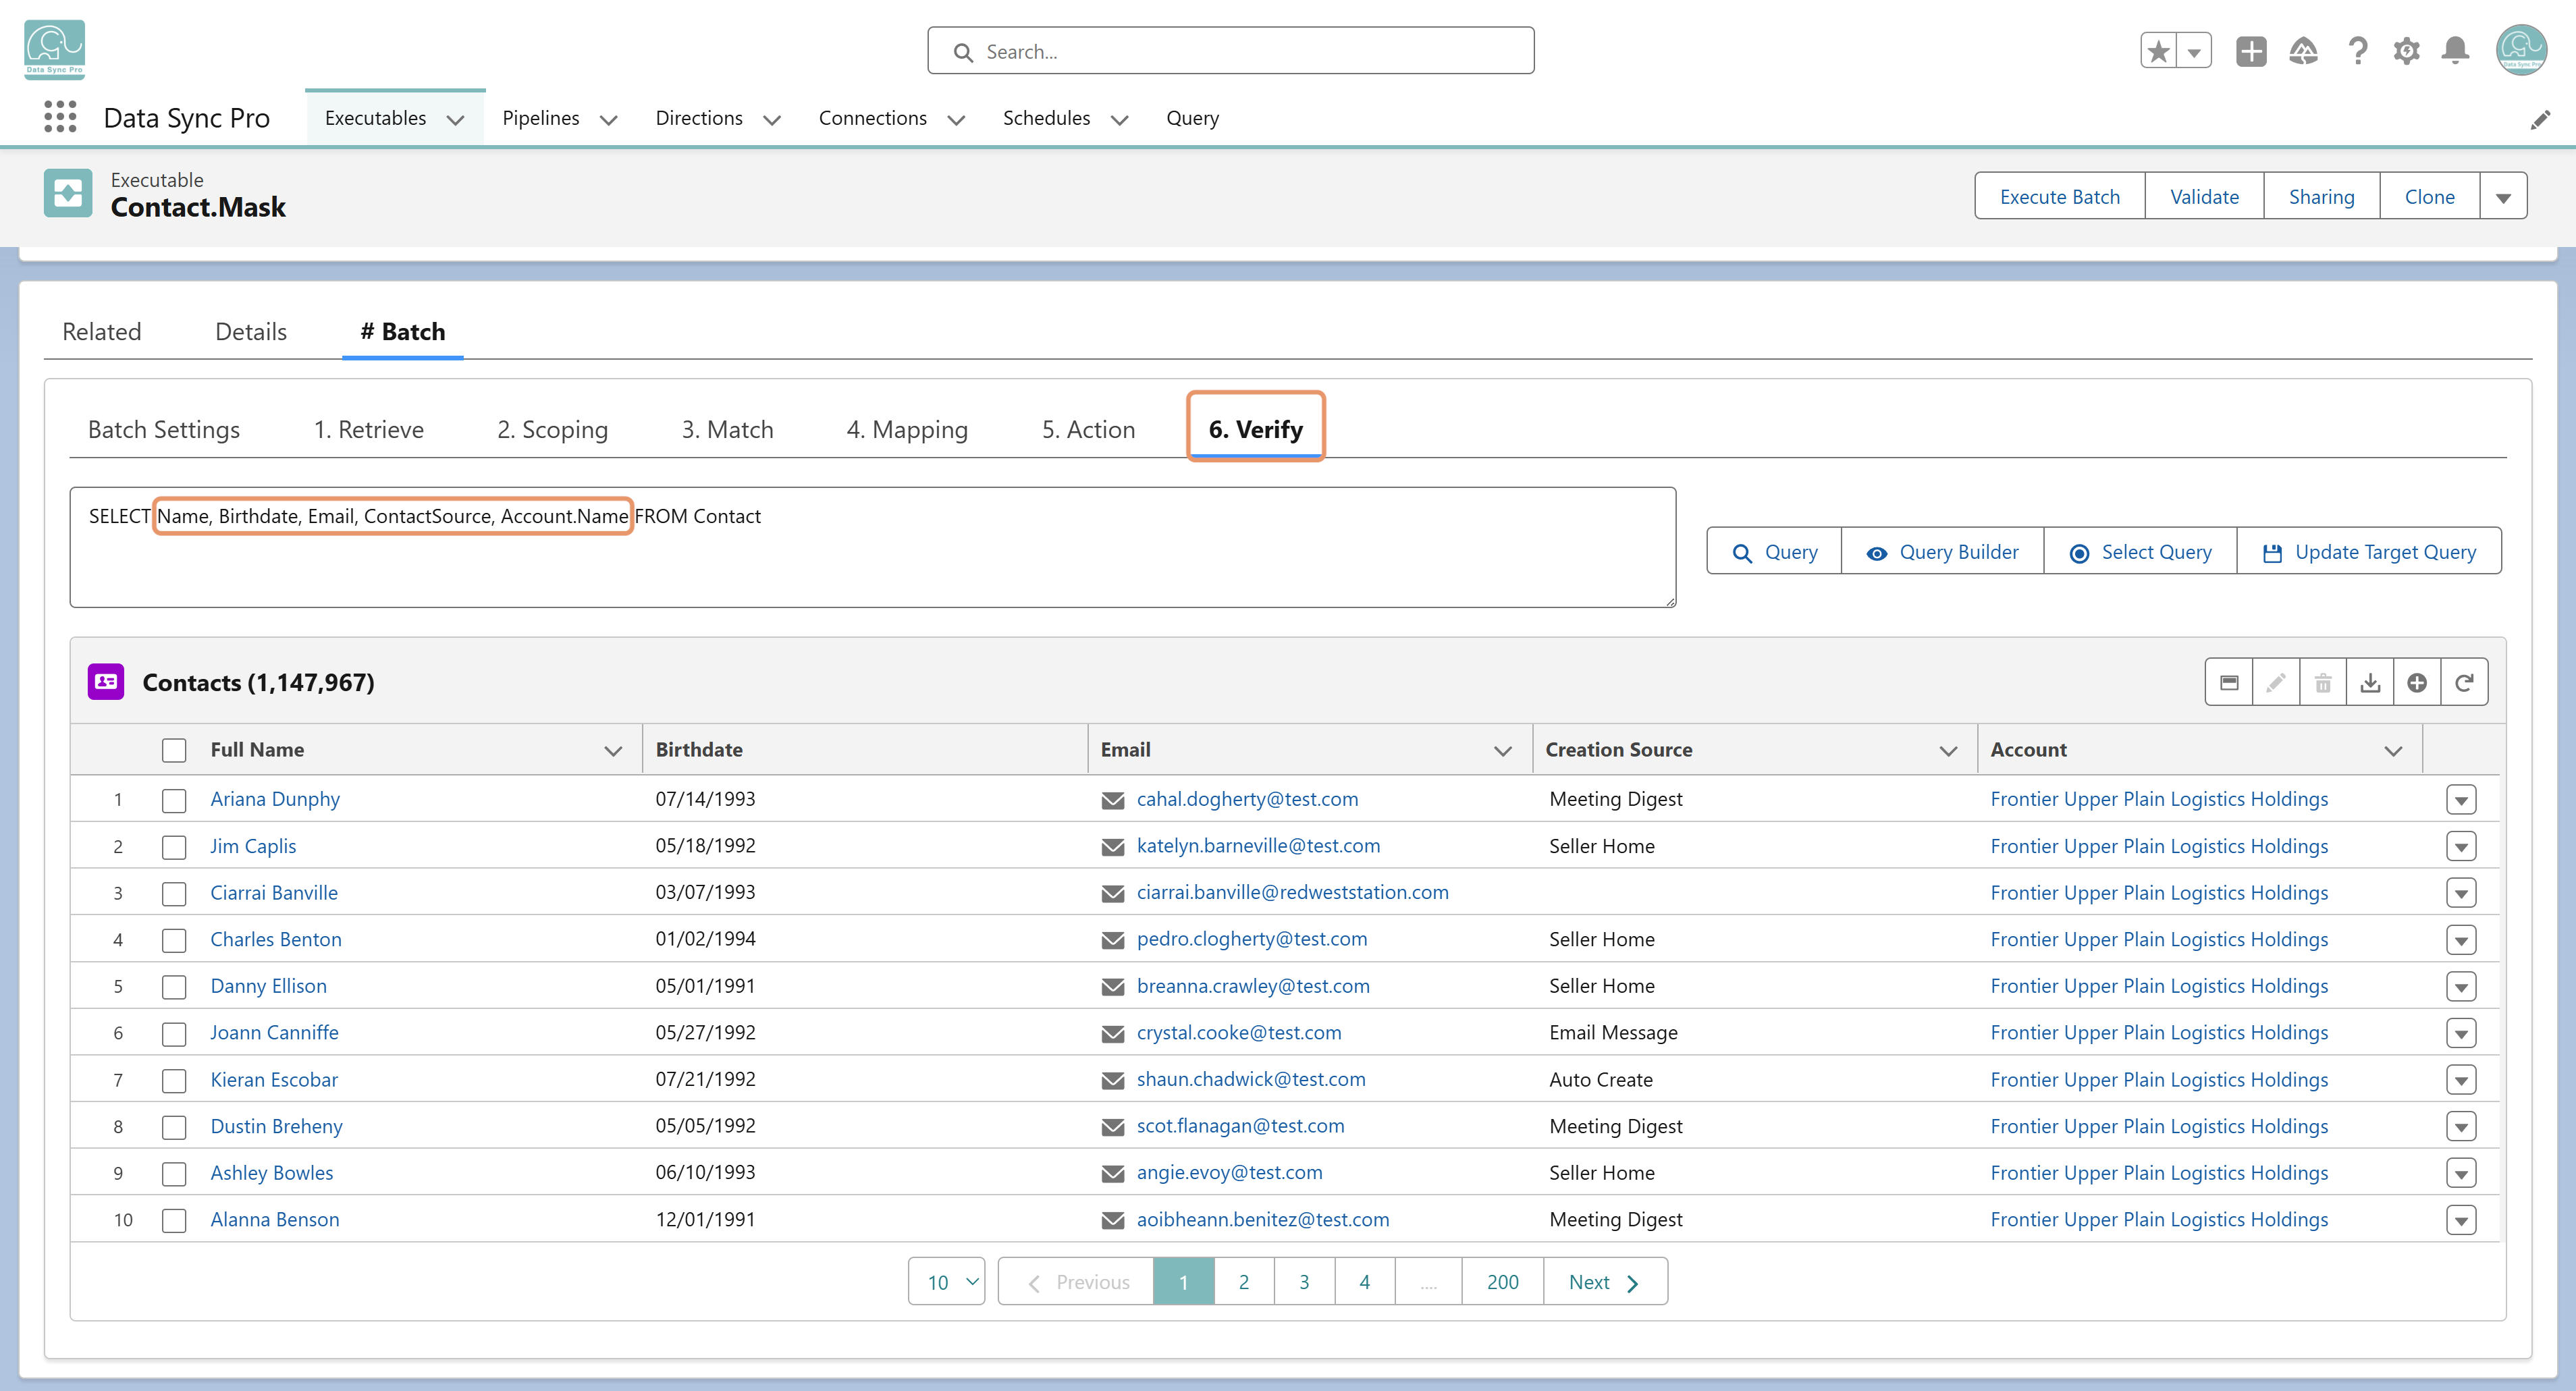Screen dimensions: 2576x1391
Task: Check the box for Danny Ellison
Action: [174, 987]
